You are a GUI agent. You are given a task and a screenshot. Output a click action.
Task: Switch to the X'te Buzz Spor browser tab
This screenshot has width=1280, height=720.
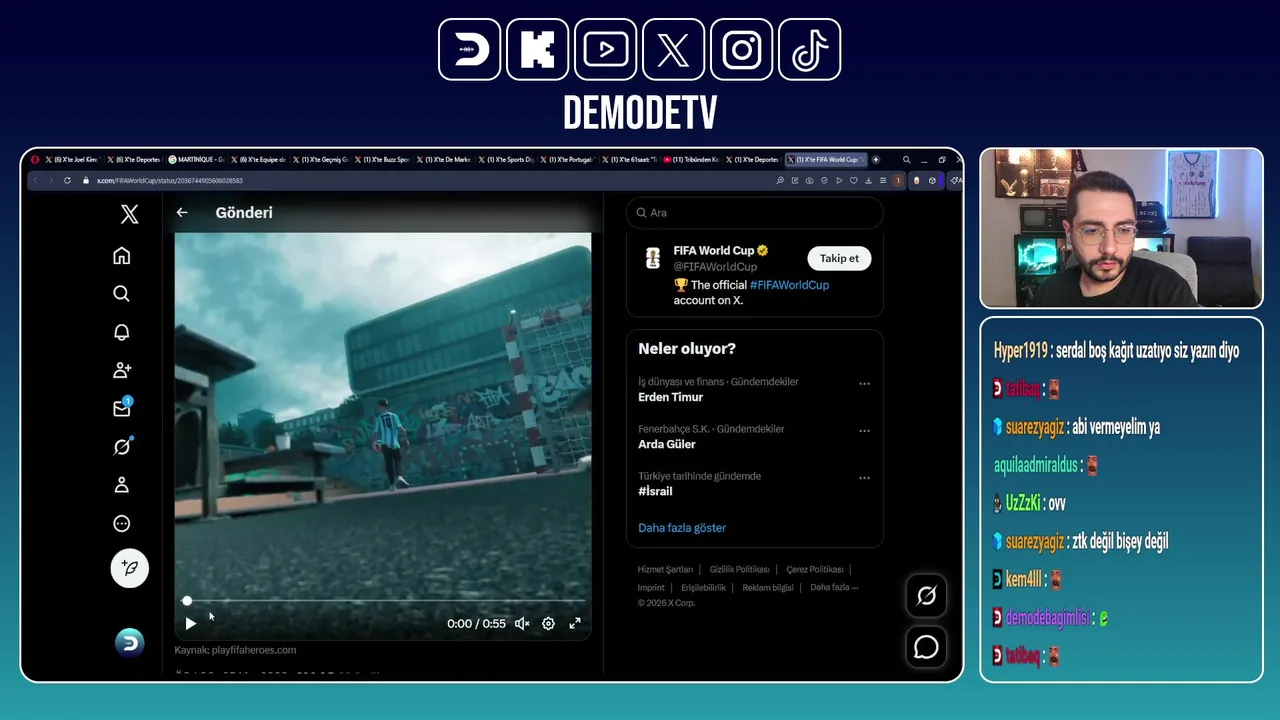click(x=381, y=160)
